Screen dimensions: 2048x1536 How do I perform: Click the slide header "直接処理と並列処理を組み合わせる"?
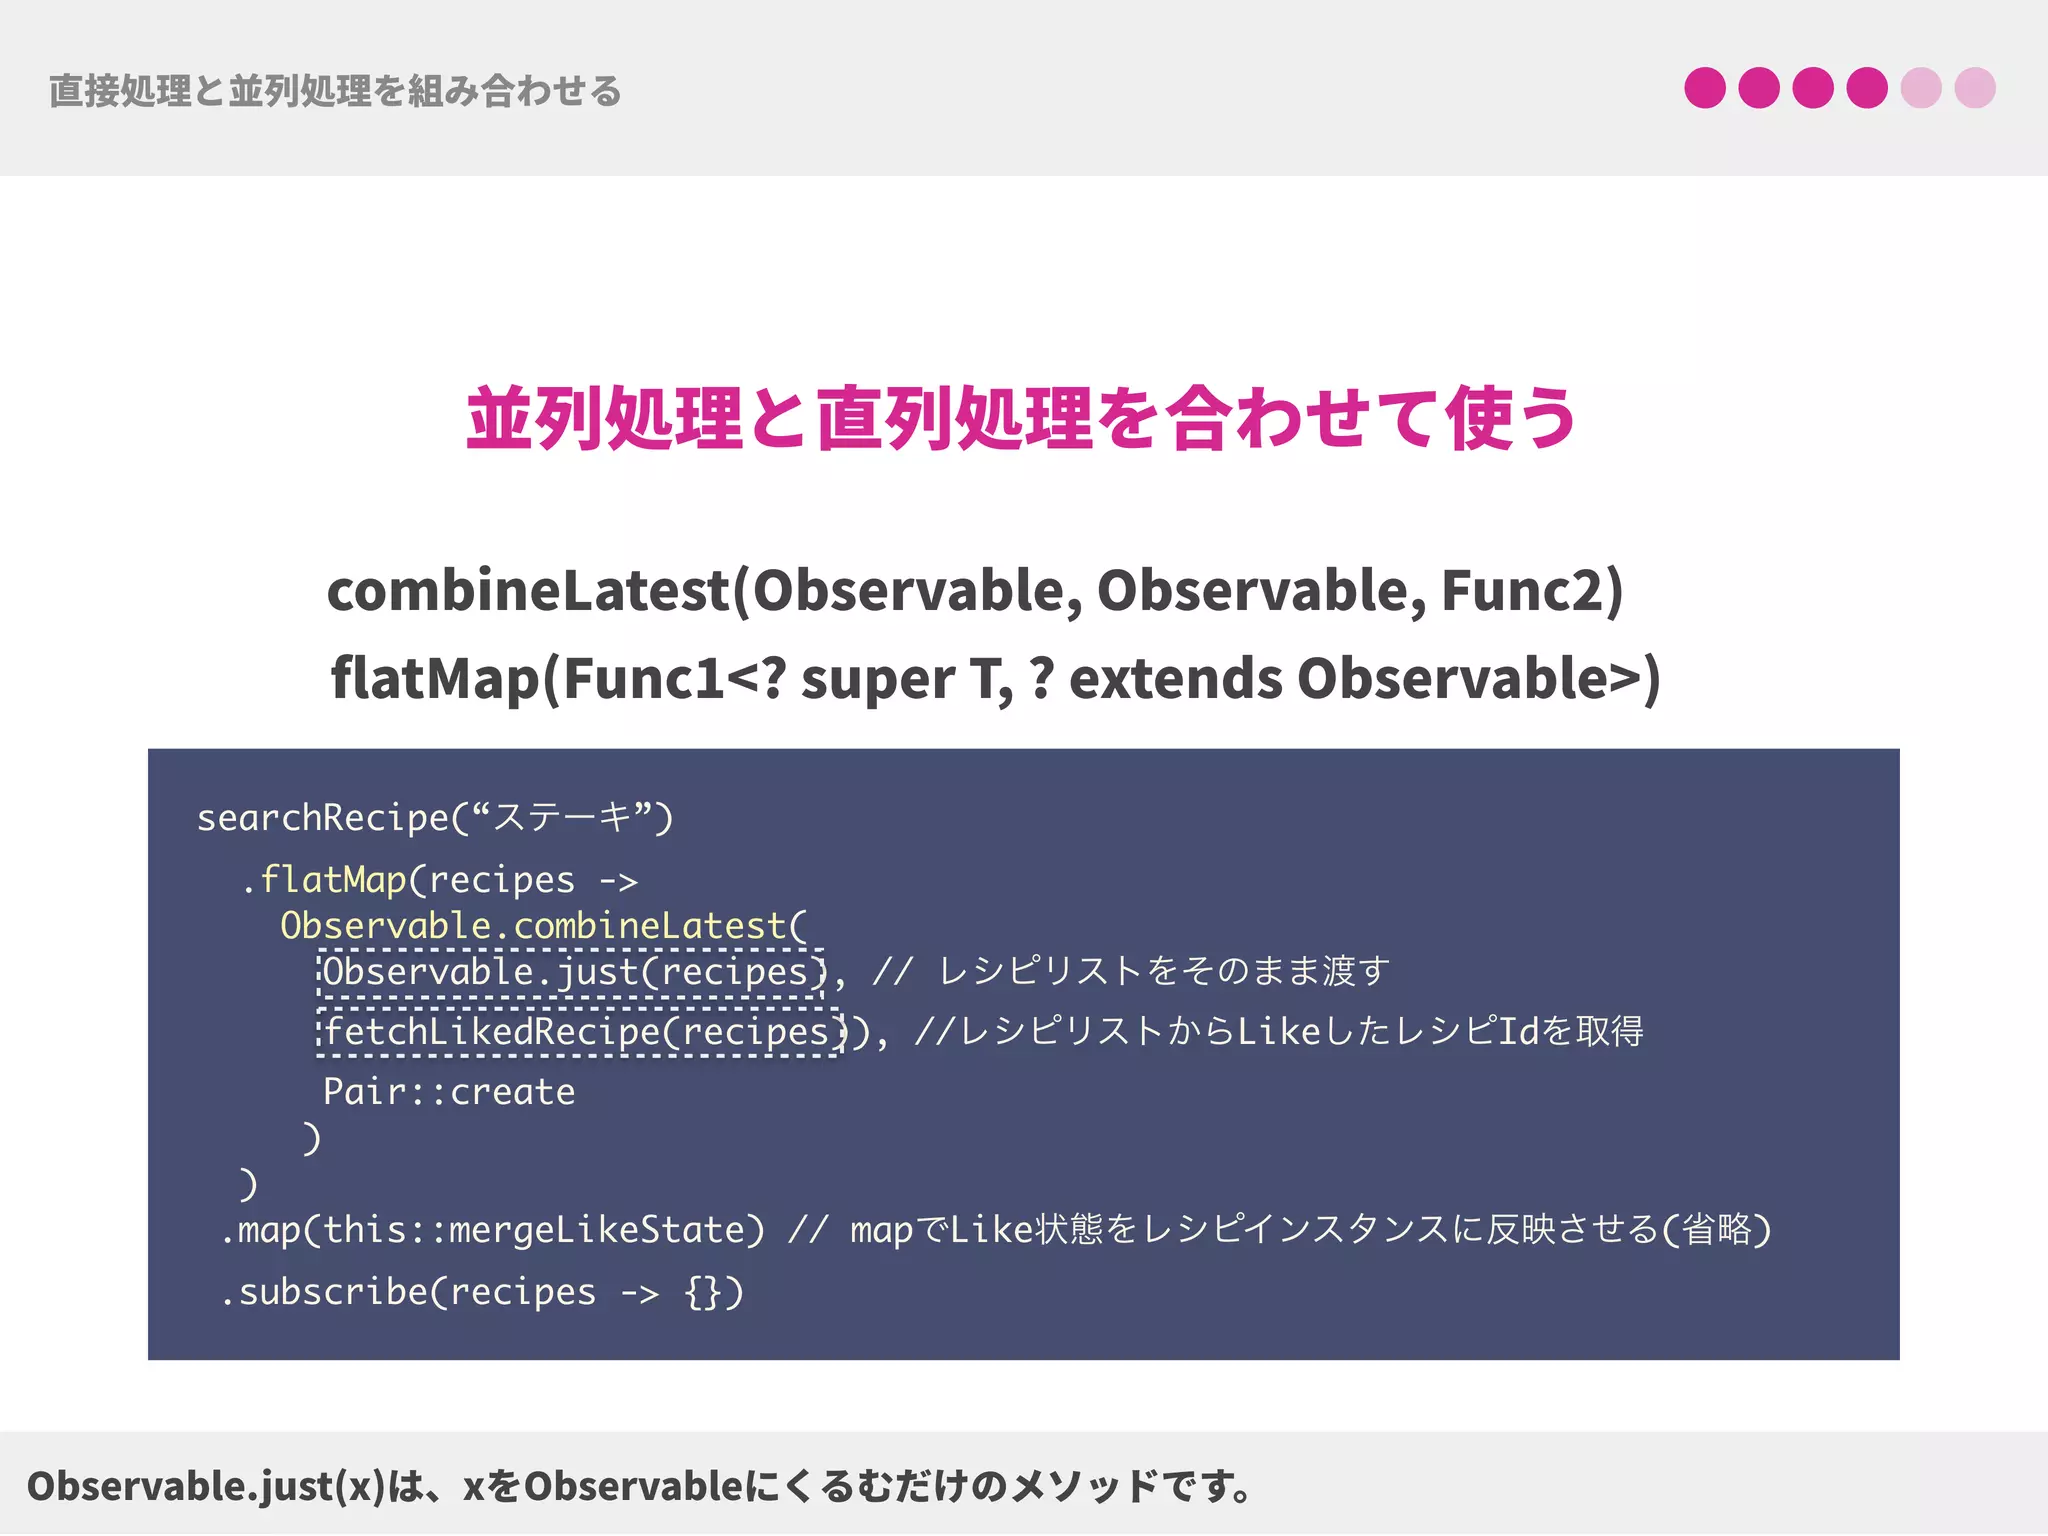click(335, 91)
